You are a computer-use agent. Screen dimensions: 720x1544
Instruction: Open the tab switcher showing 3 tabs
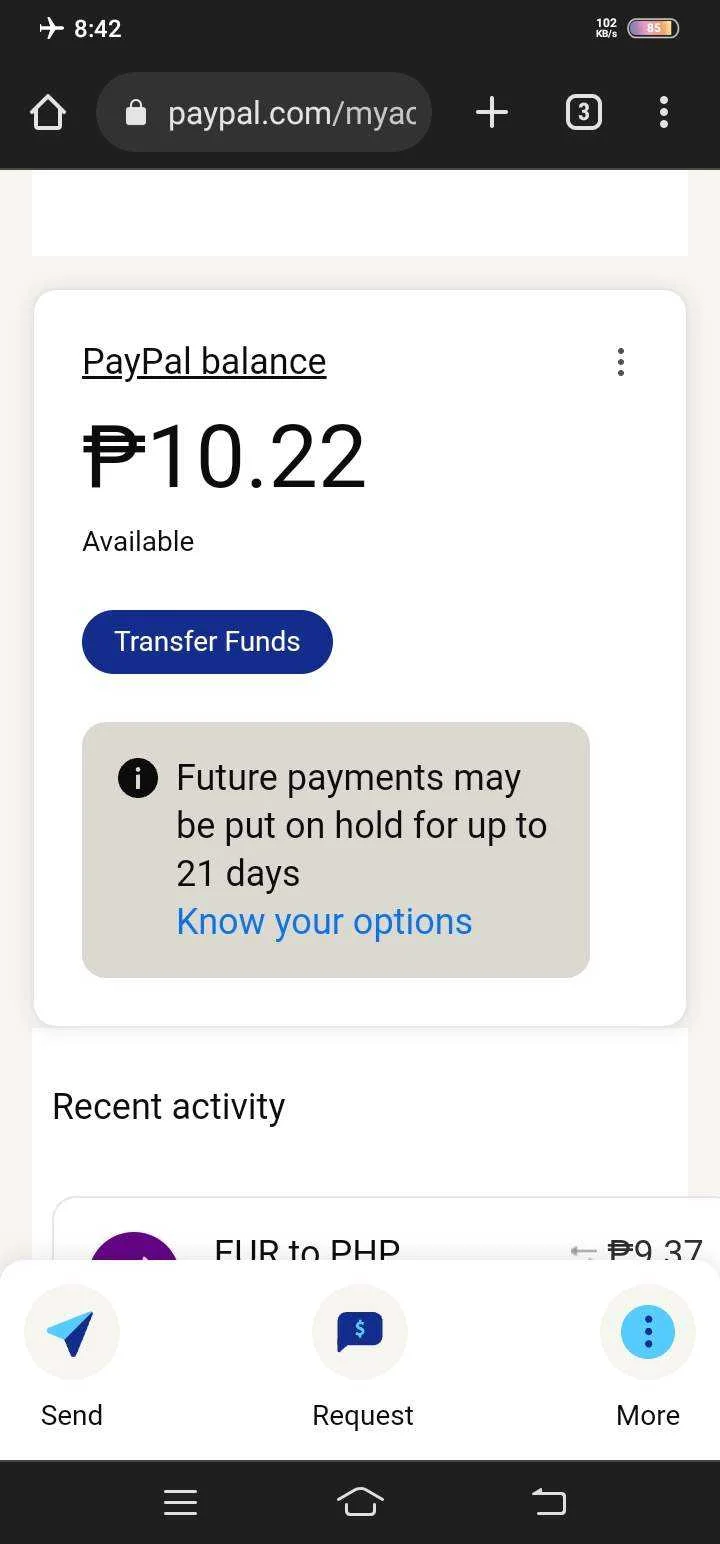tap(584, 113)
